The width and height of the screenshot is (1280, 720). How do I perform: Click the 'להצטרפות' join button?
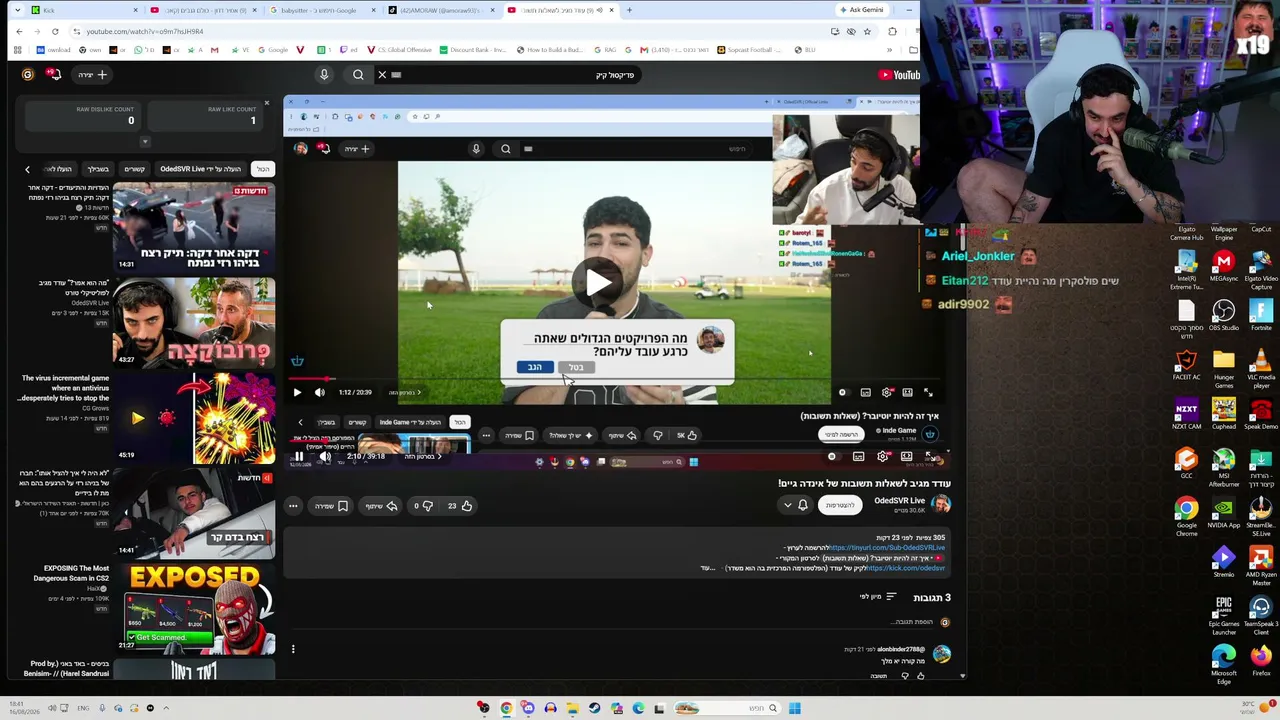[x=839, y=506]
